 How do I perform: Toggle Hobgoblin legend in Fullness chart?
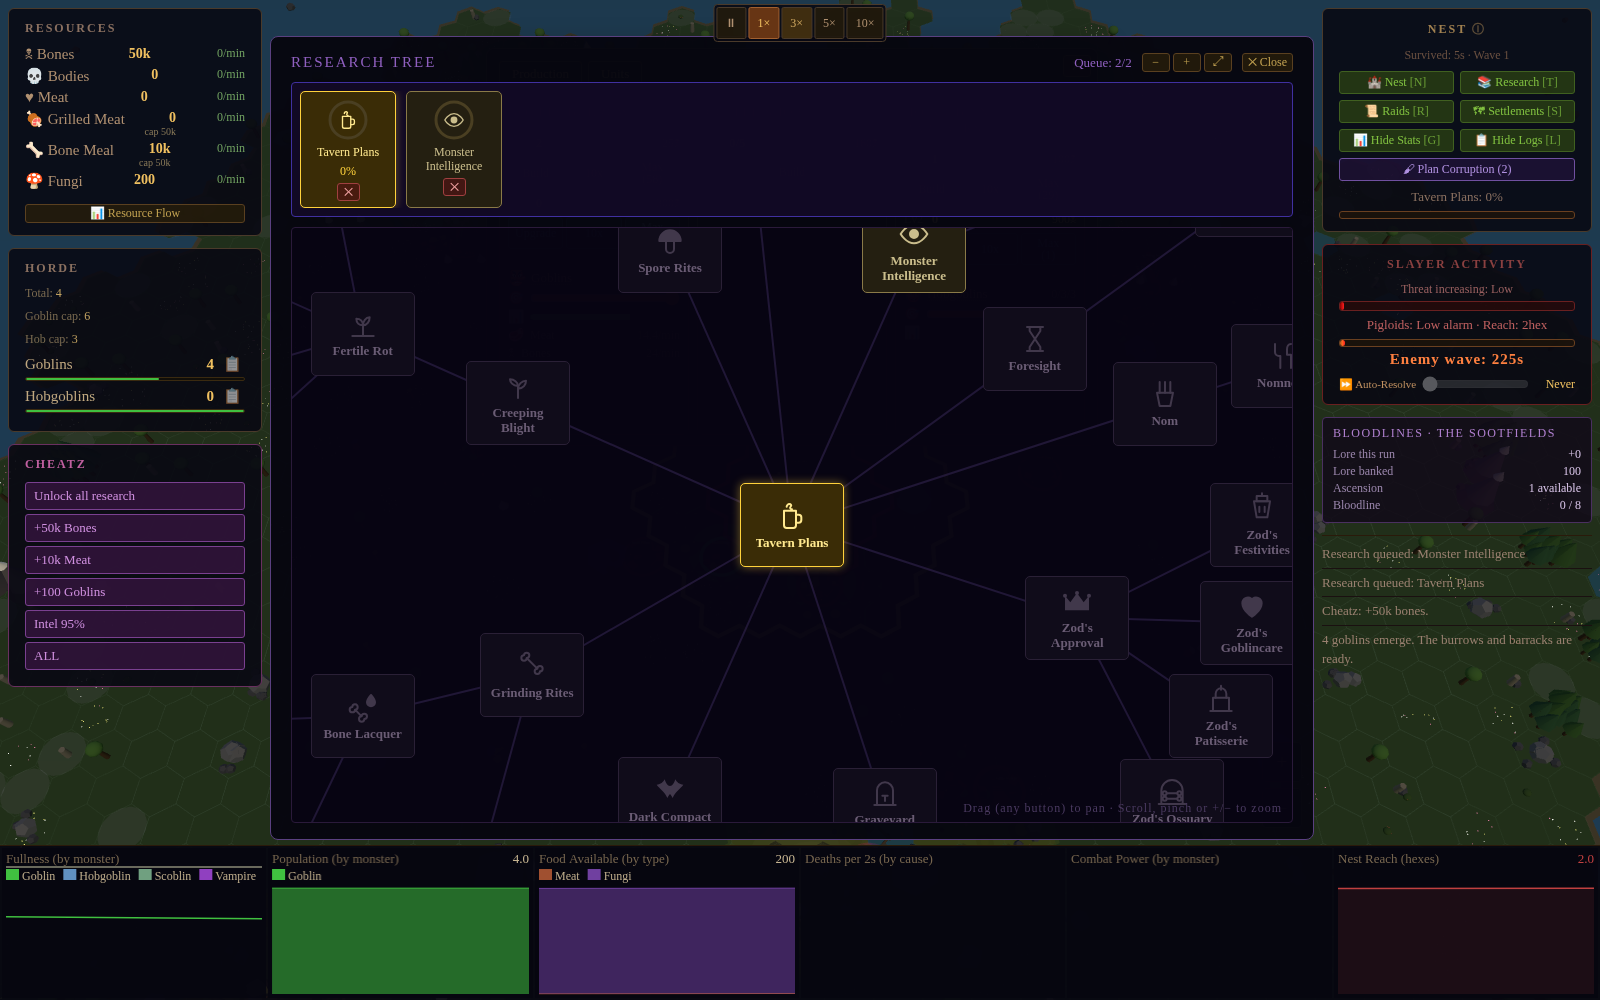click(97, 875)
